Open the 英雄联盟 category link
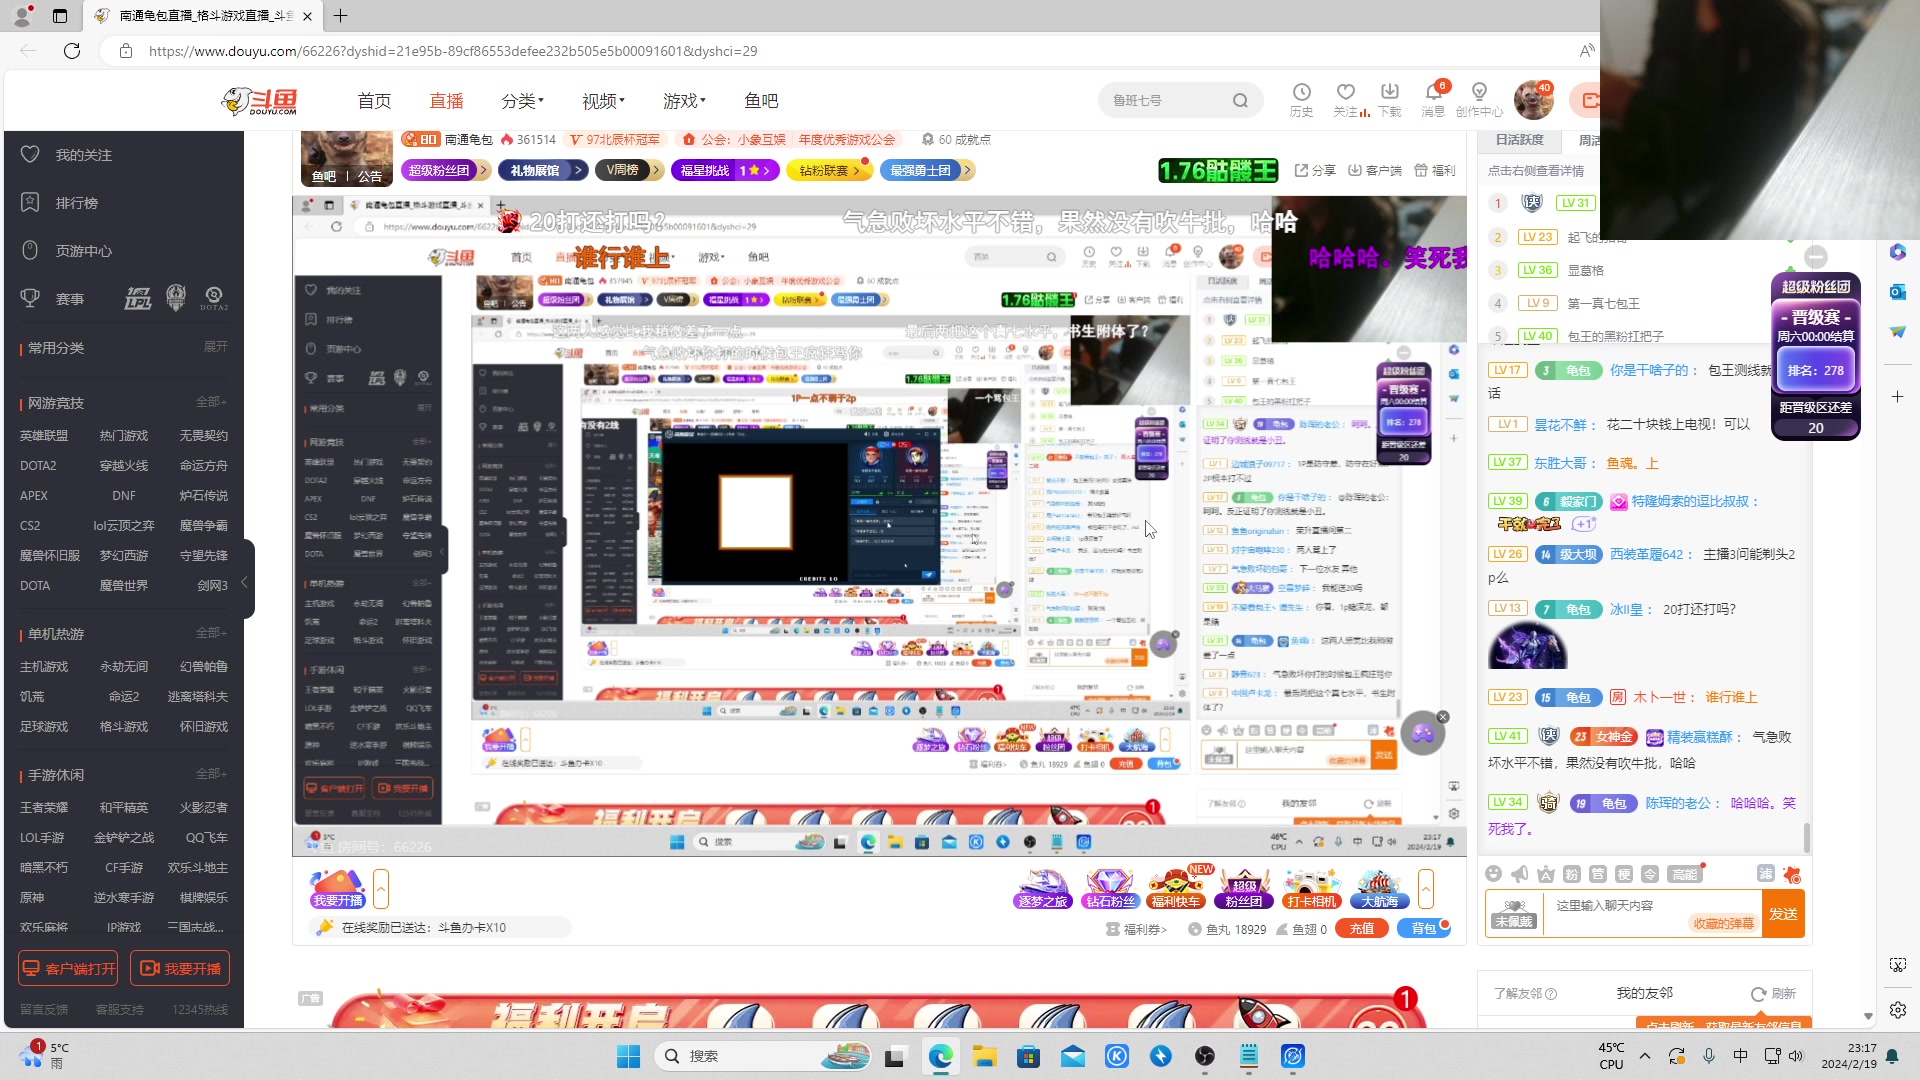 pos(44,436)
